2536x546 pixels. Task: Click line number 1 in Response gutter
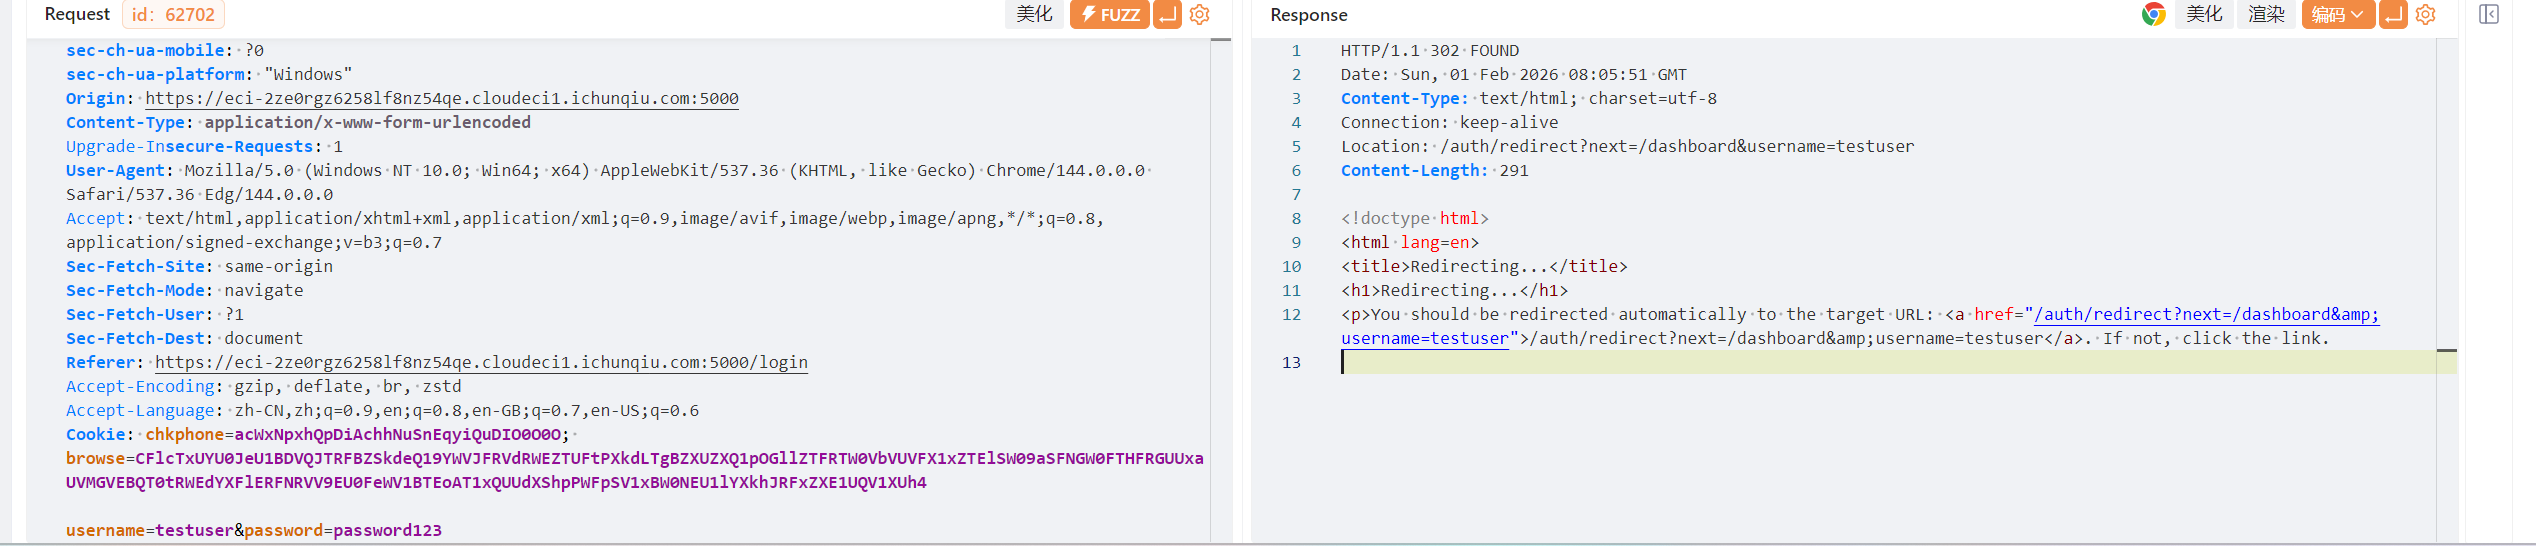click(1296, 51)
